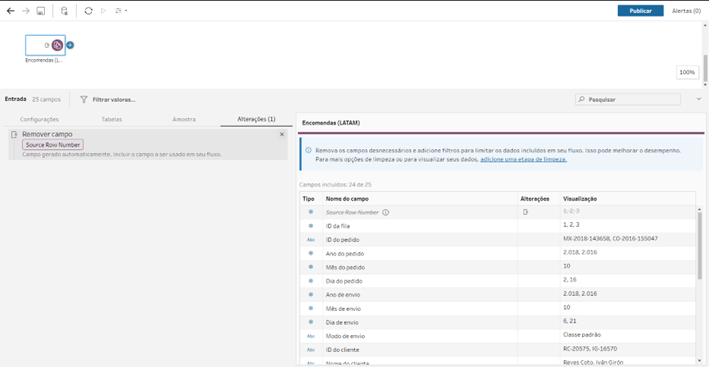Select the Encomendas input step icon
Viewport: 709px width, 367px height.
point(57,45)
